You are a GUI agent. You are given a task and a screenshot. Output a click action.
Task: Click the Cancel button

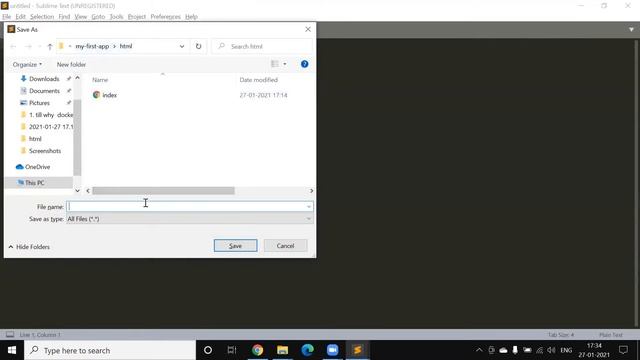tap(285, 246)
